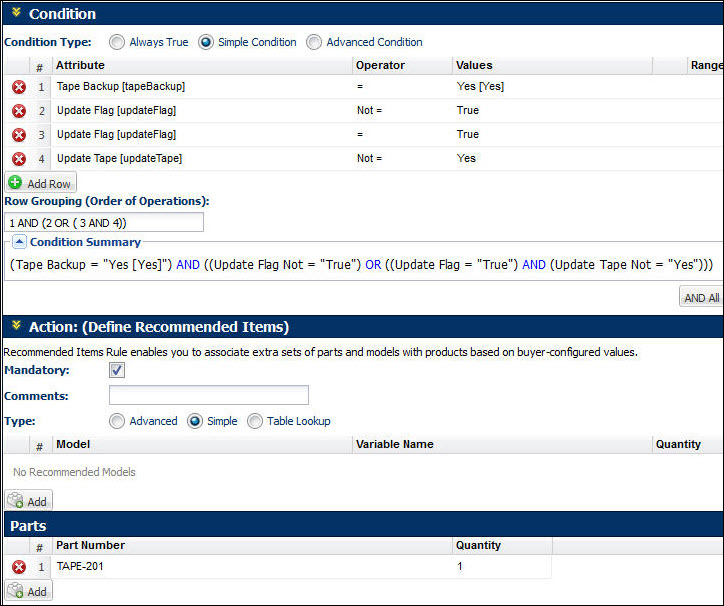Delete part TAPE-201 using red X icon
The height and width of the screenshot is (606, 724).
coord(18,567)
